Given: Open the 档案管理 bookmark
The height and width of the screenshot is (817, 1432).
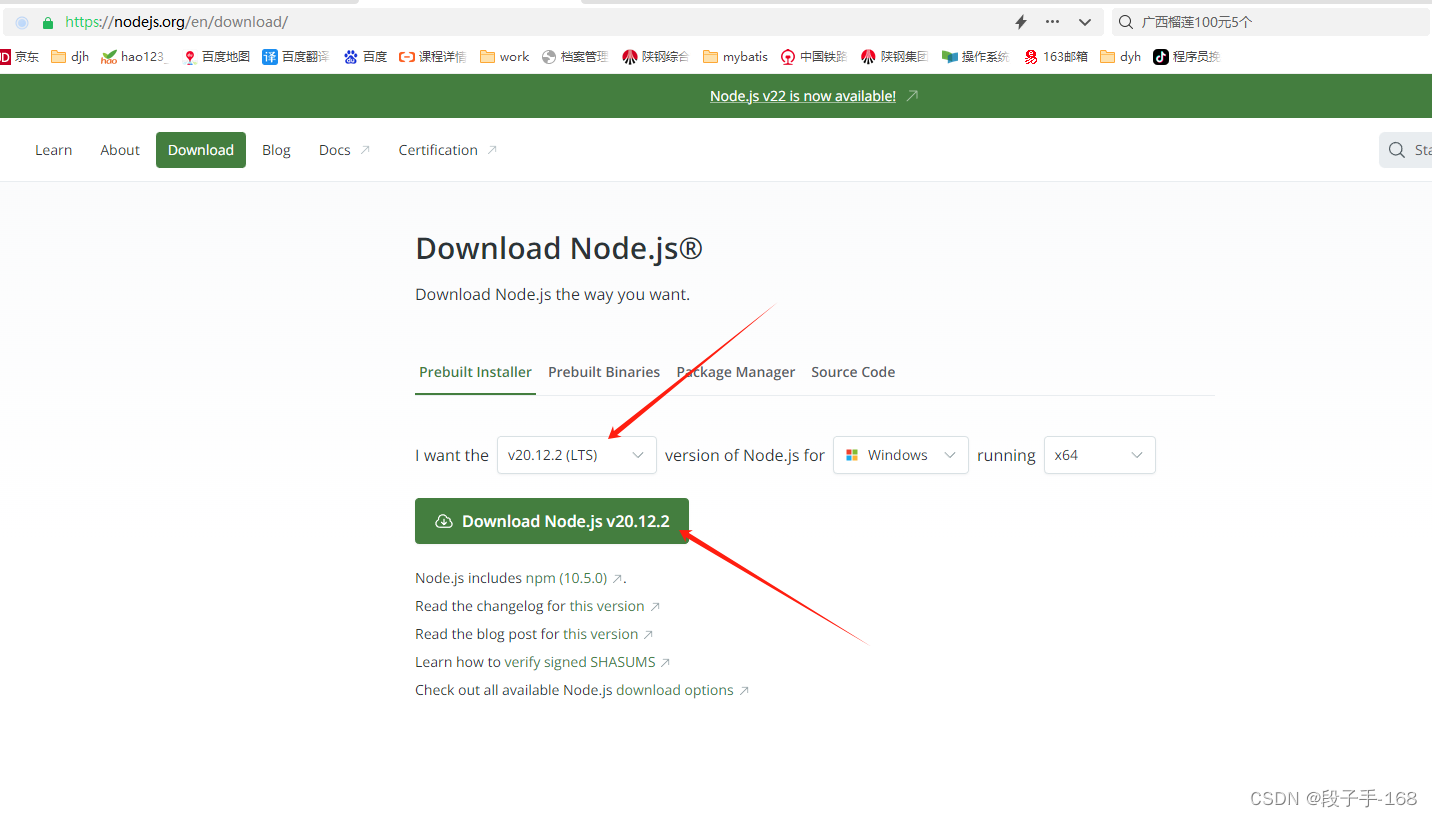Looking at the screenshot, I should click(575, 57).
